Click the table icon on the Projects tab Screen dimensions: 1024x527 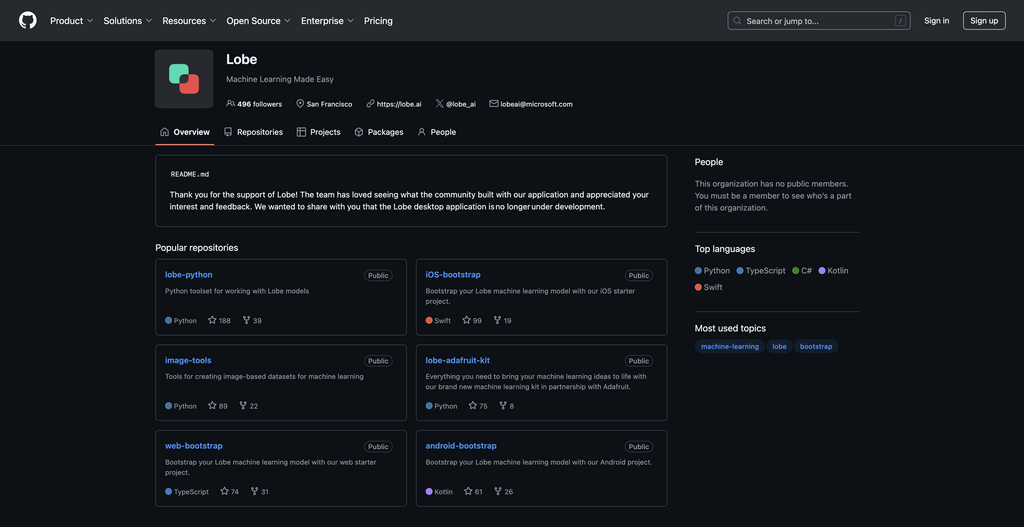coord(301,132)
